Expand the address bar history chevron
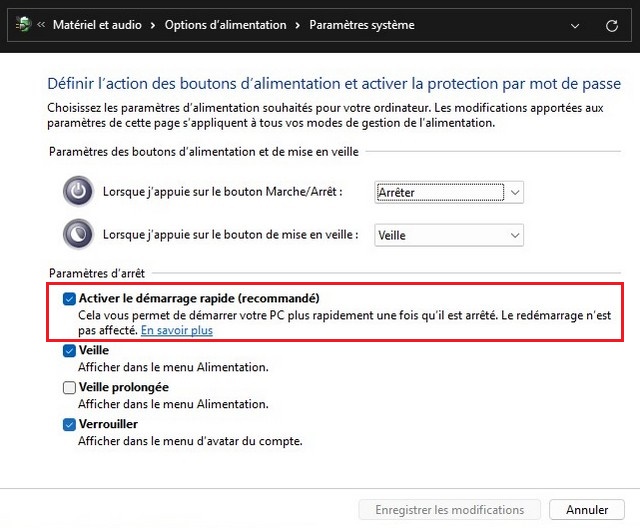 point(574,25)
